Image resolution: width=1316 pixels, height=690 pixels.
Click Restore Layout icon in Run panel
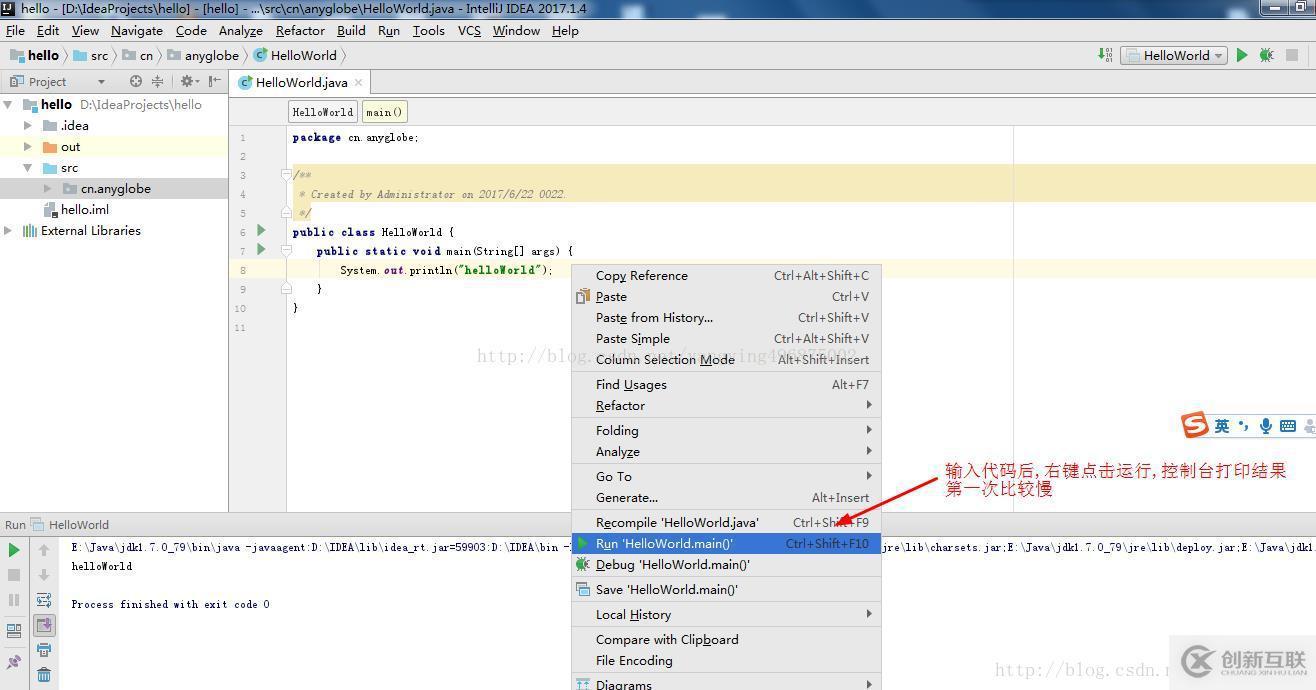click(14, 631)
